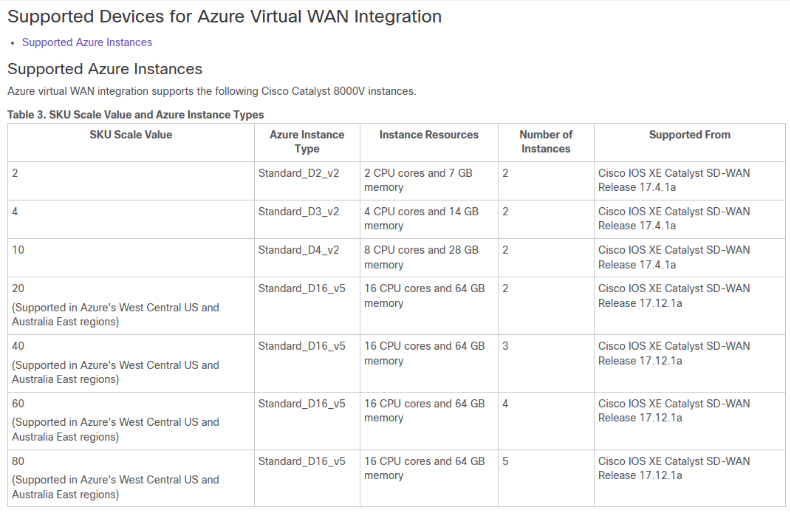Click the Azure Instance Type column header

[307, 142]
